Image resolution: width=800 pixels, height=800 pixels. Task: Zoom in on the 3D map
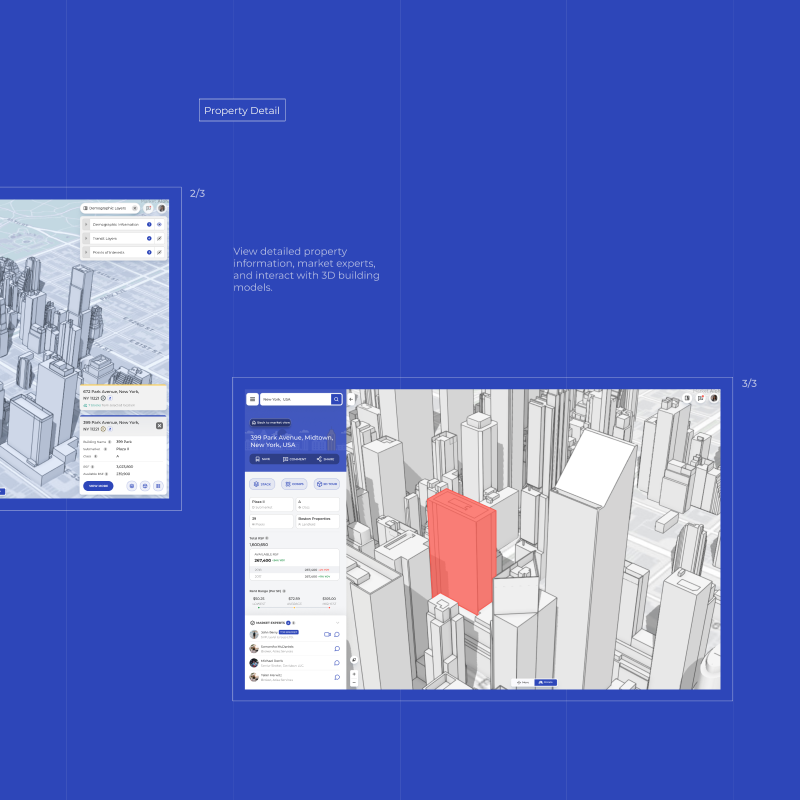[x=354, y=674]
